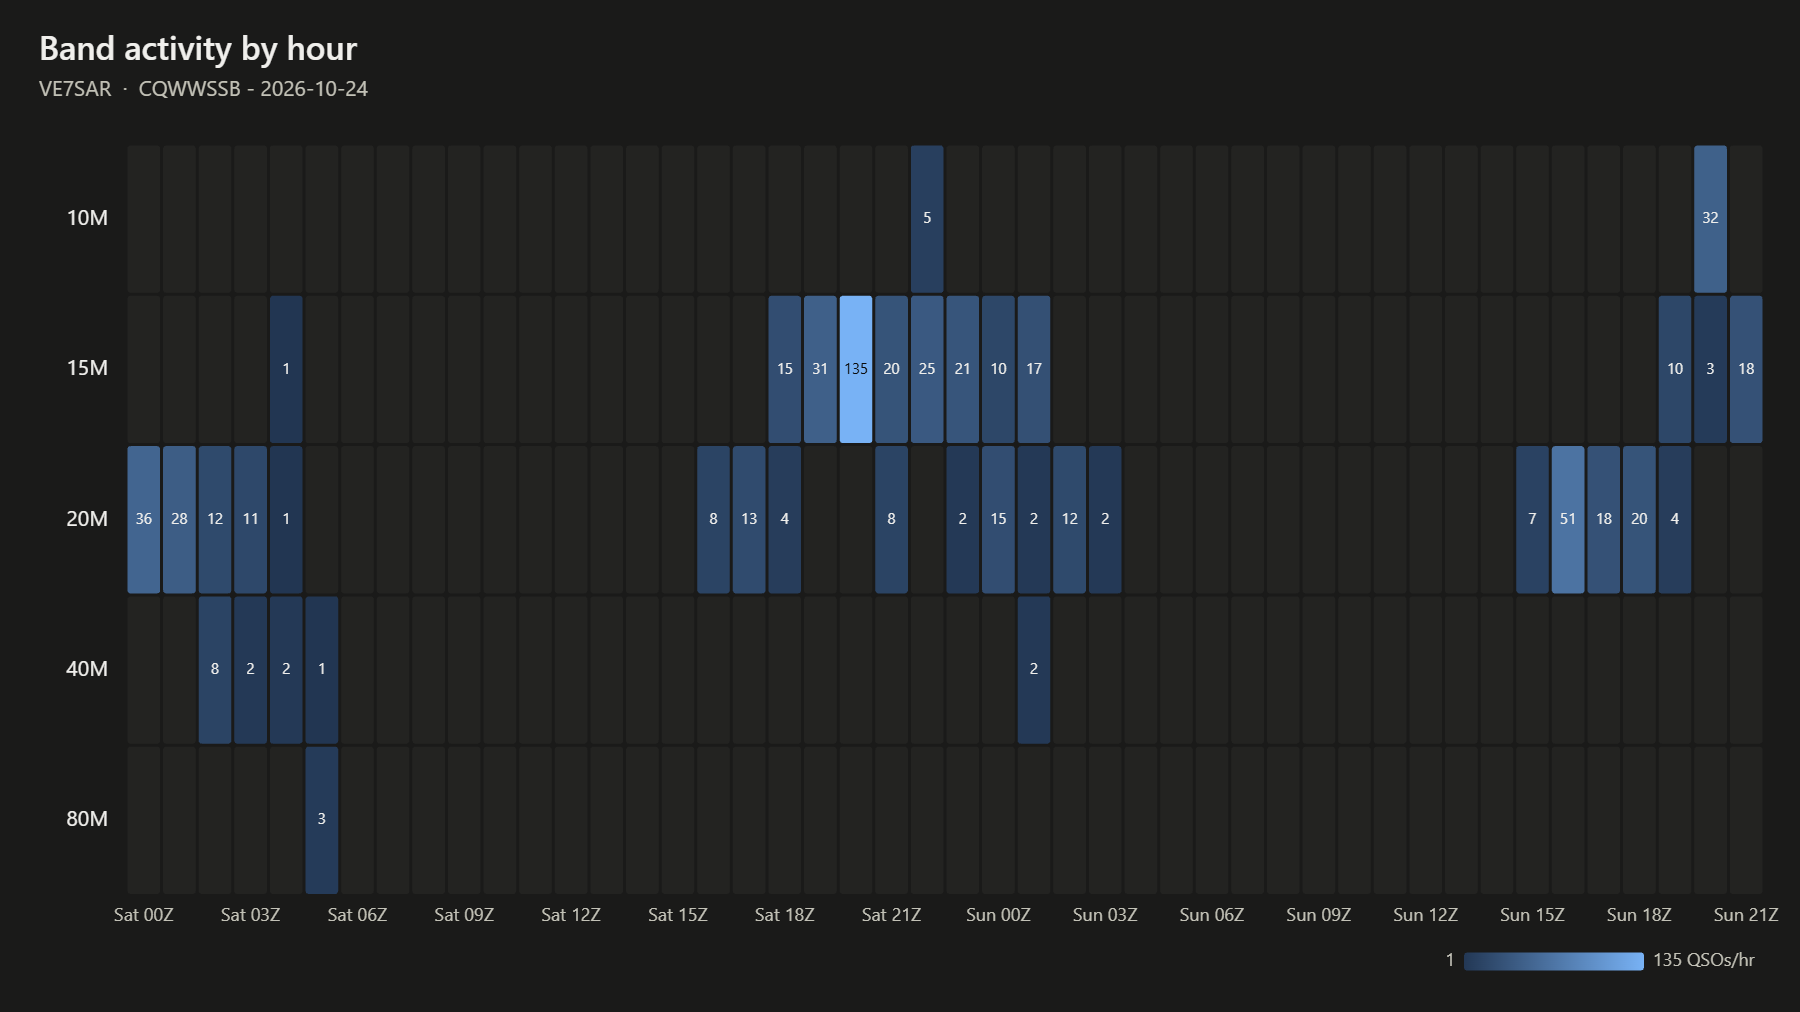Select the 15M cell showing 3
Image resolution: width=1800 pixels, height=1012 pixels.
click(x=1710, y=369)
